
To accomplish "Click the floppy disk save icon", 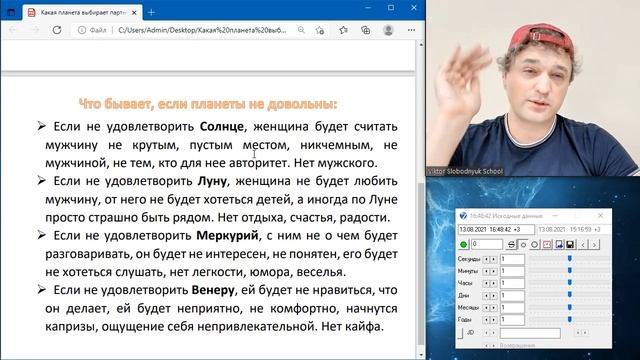I will [570, 244].
